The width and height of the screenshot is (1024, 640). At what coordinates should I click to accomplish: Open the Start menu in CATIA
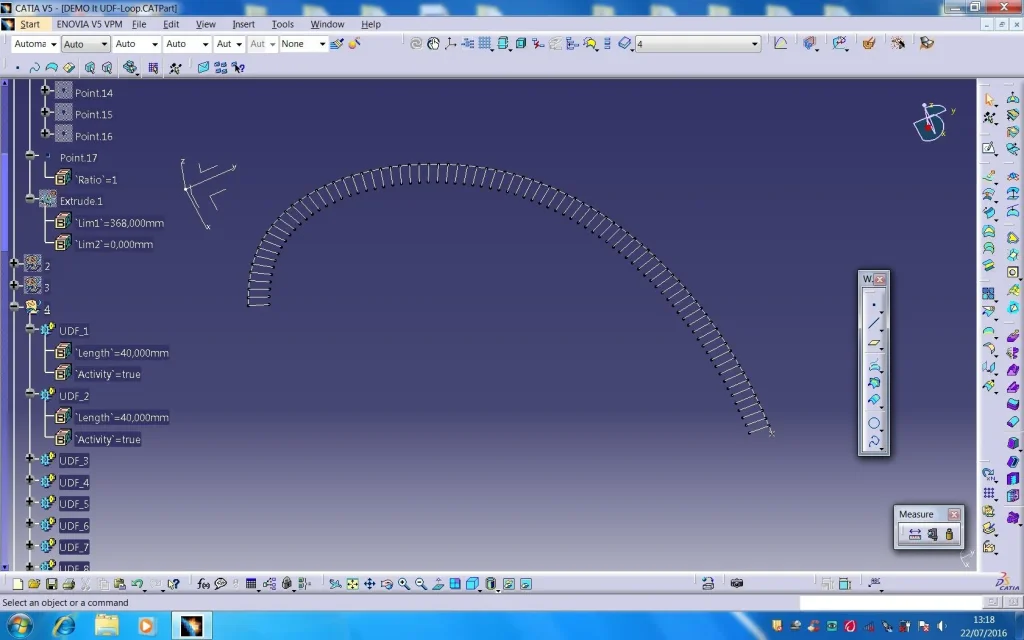(x=30, y=24)
